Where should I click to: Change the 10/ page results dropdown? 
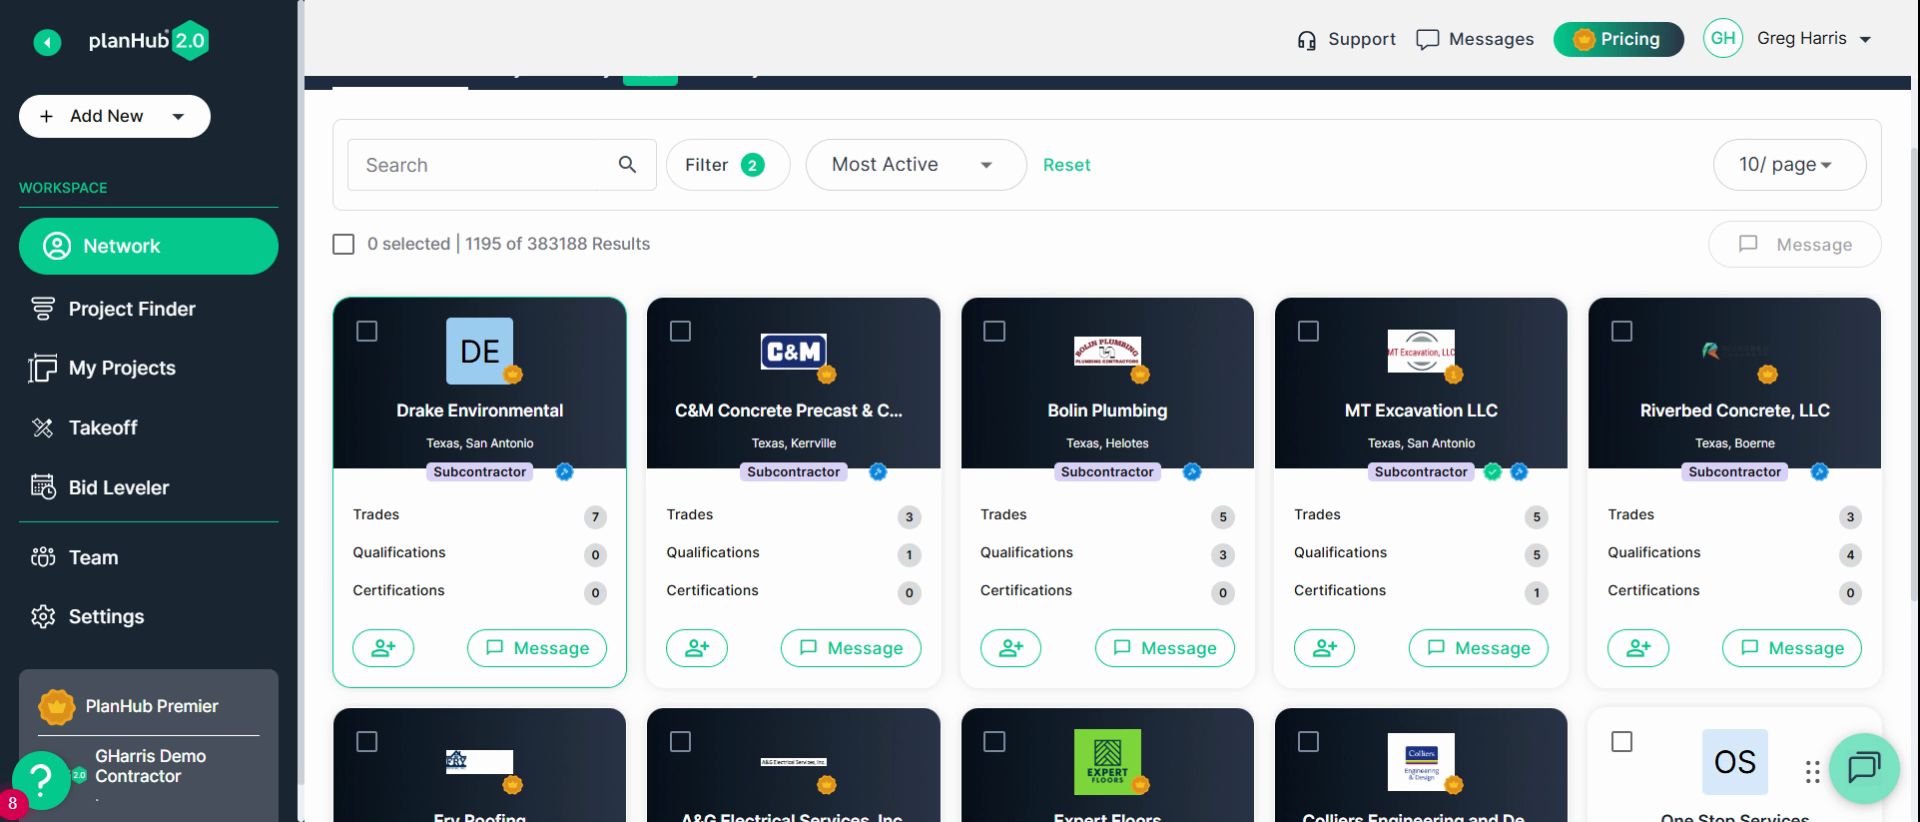pos(1789,165)
